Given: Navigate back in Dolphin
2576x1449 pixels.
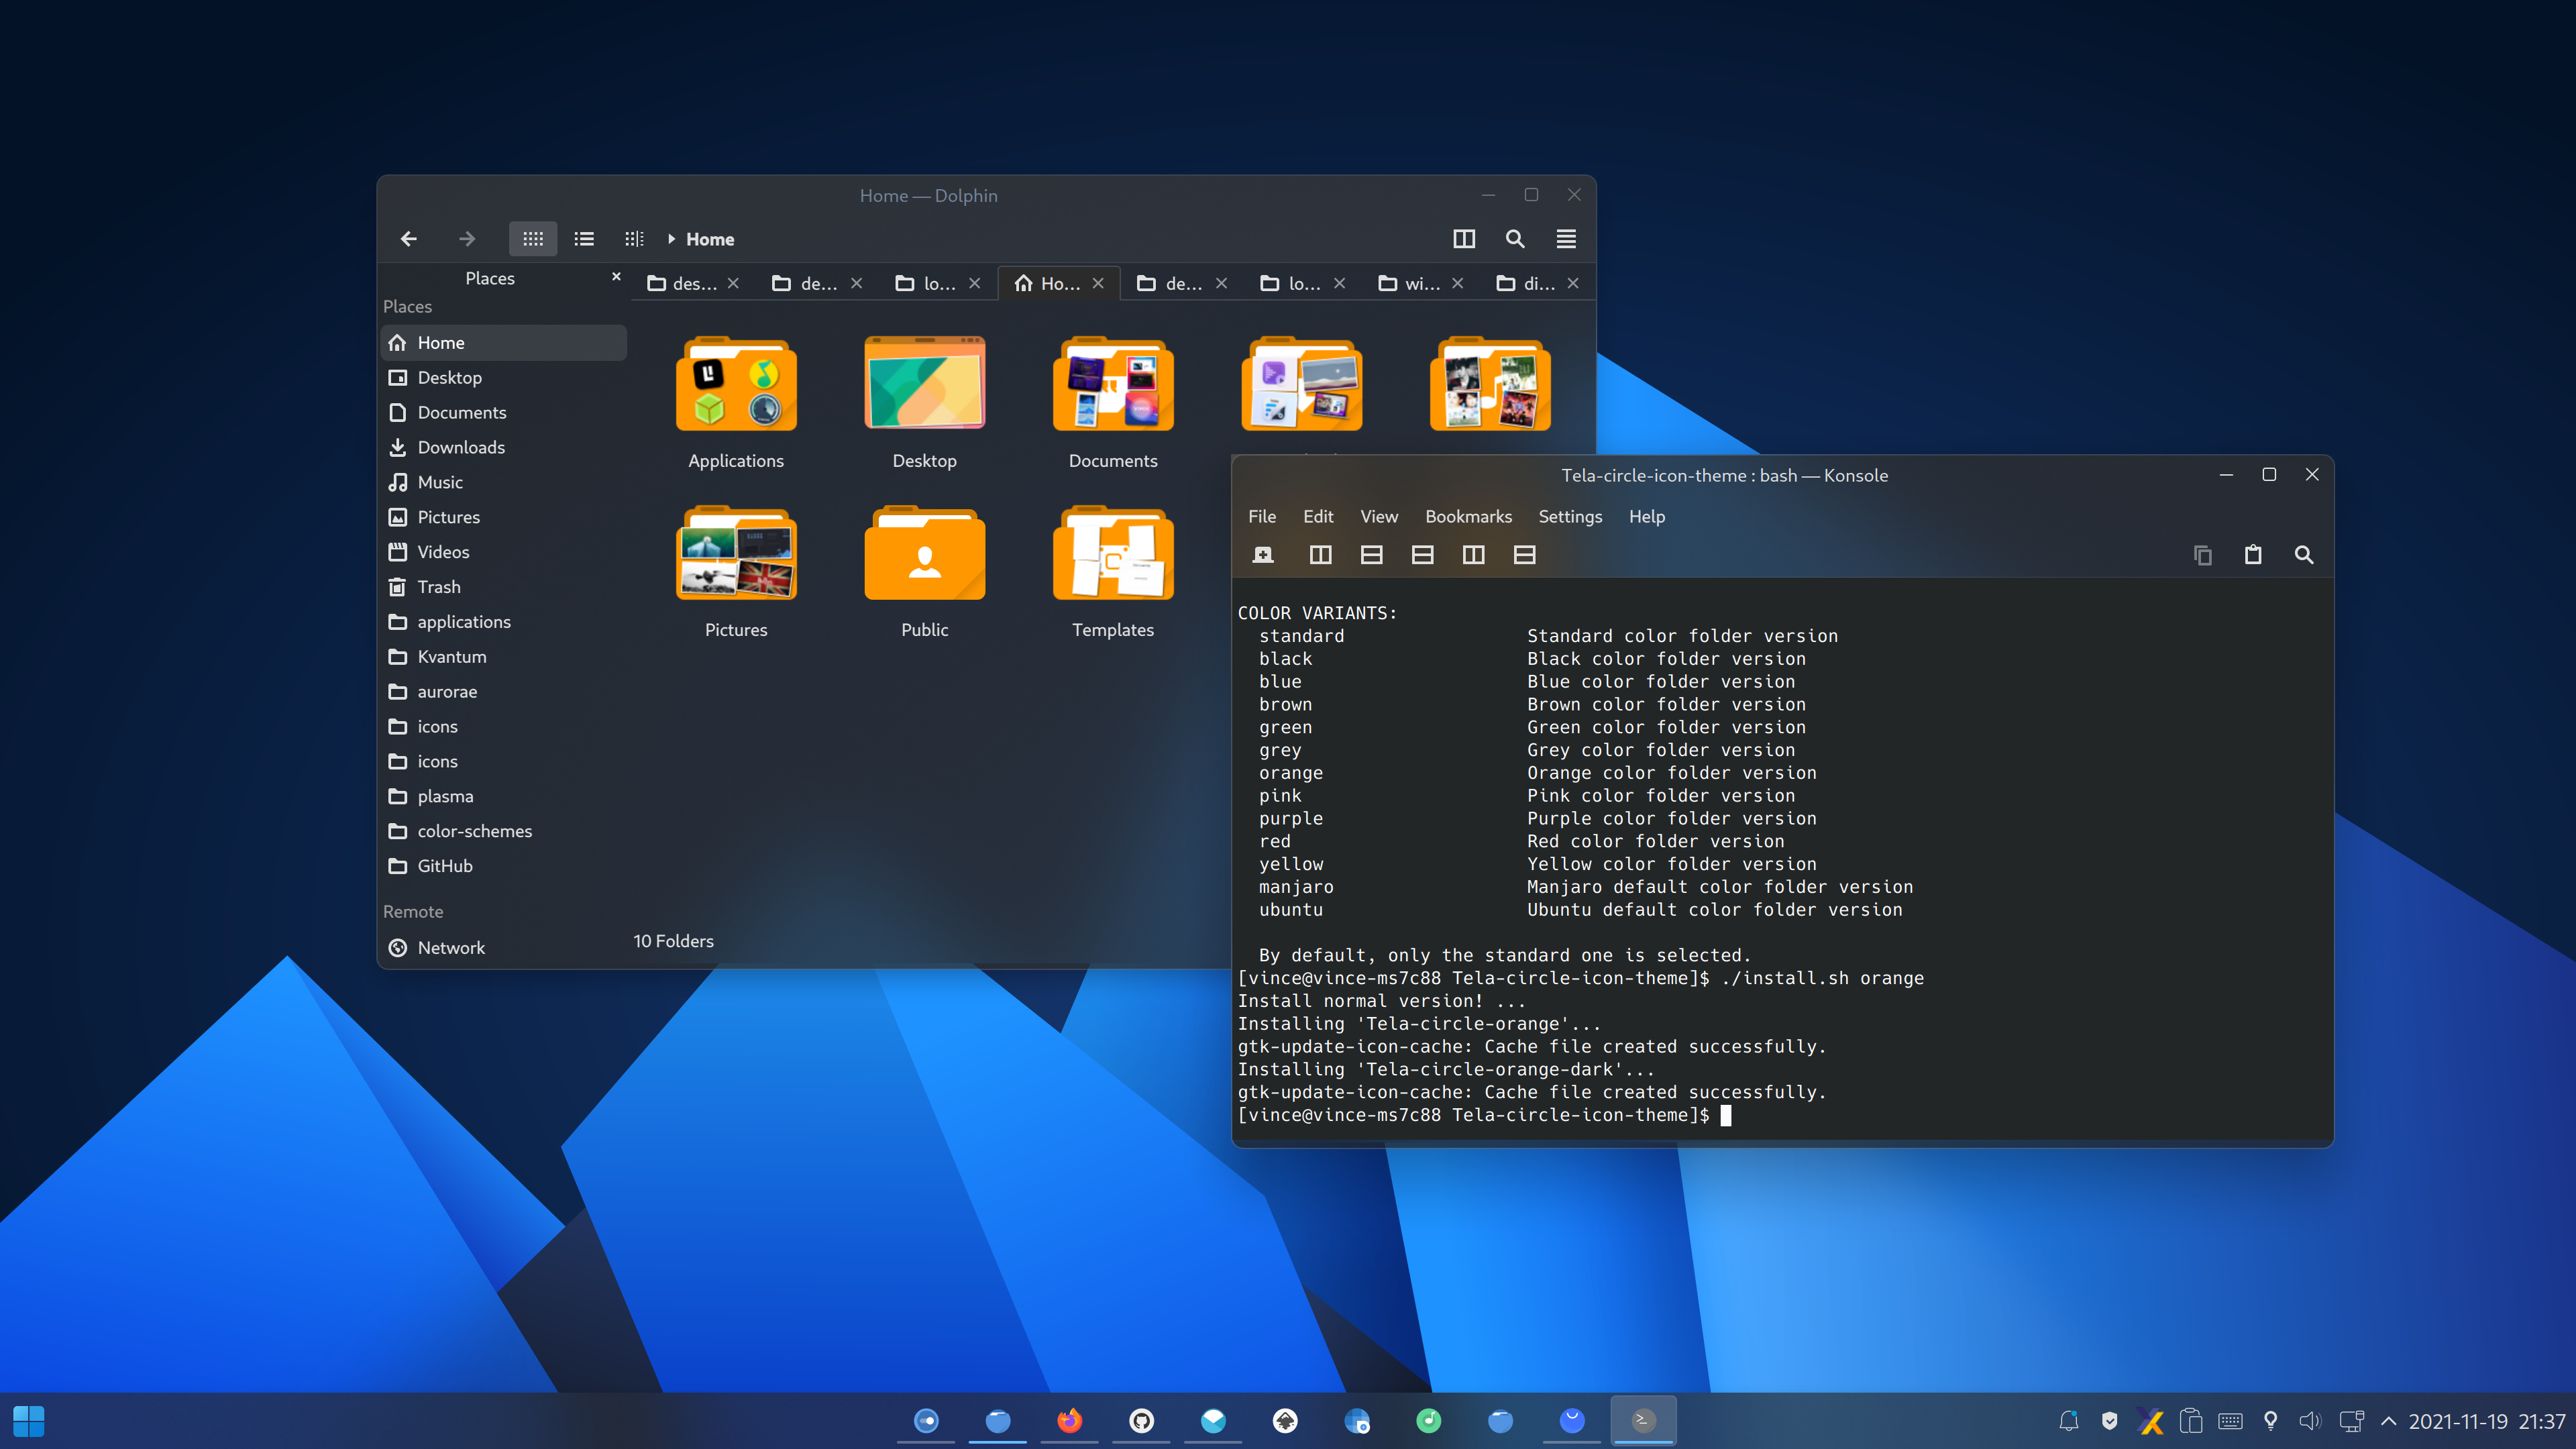Looking at the screenshot, I should point(408,239).
